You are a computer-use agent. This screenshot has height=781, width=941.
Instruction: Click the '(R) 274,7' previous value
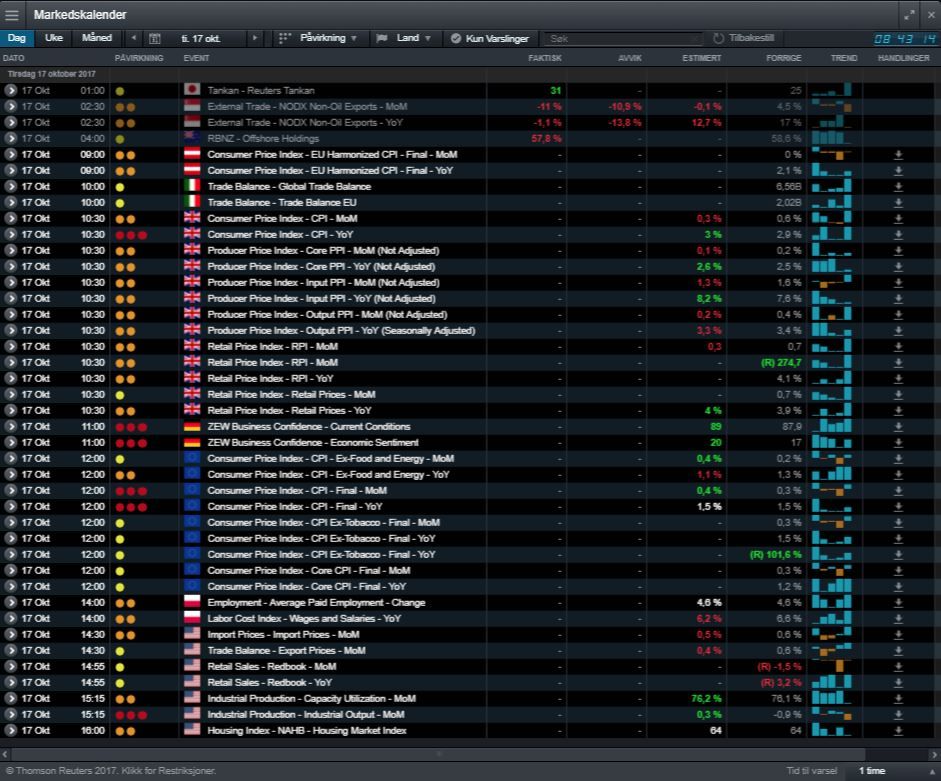781,363
